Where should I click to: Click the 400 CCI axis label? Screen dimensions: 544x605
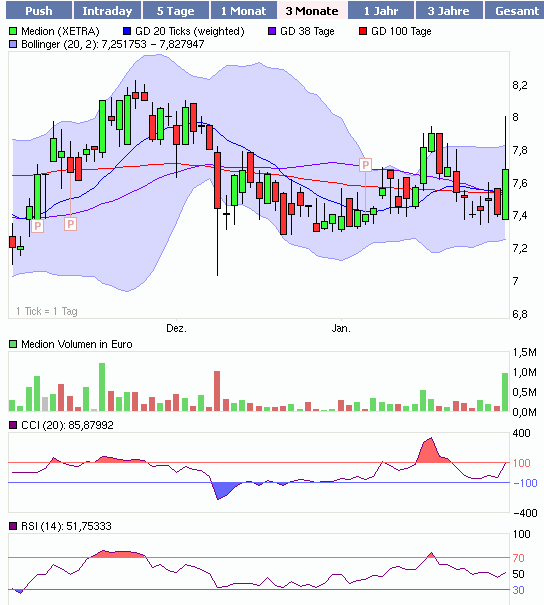521,433
